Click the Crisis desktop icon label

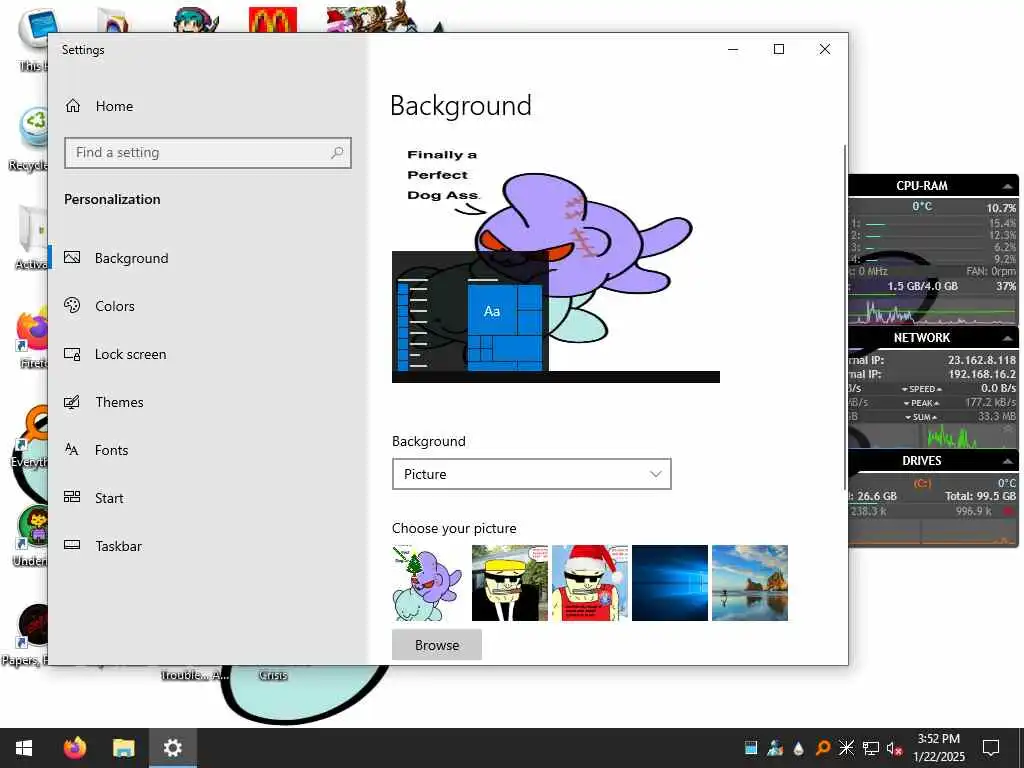pyautogui.click(x=273, y=675)
